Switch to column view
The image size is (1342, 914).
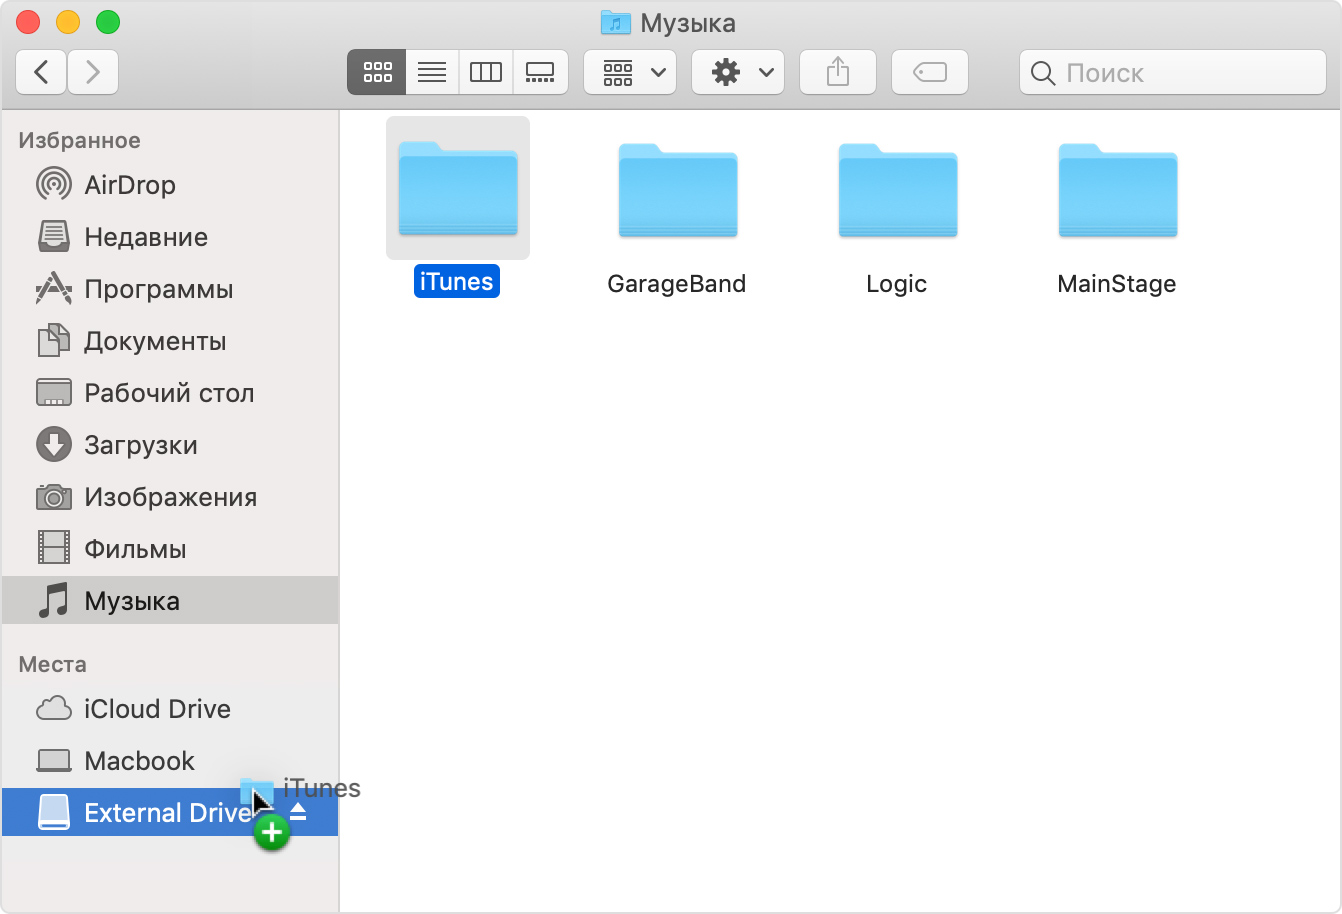point(486,72)
